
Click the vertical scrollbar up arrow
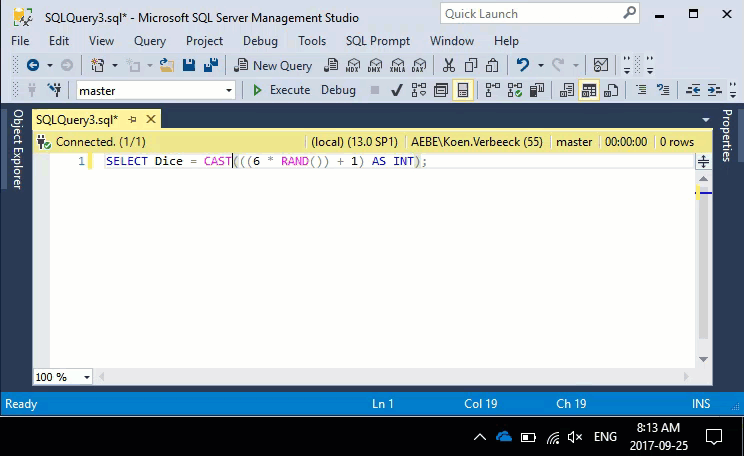[703, 179]
